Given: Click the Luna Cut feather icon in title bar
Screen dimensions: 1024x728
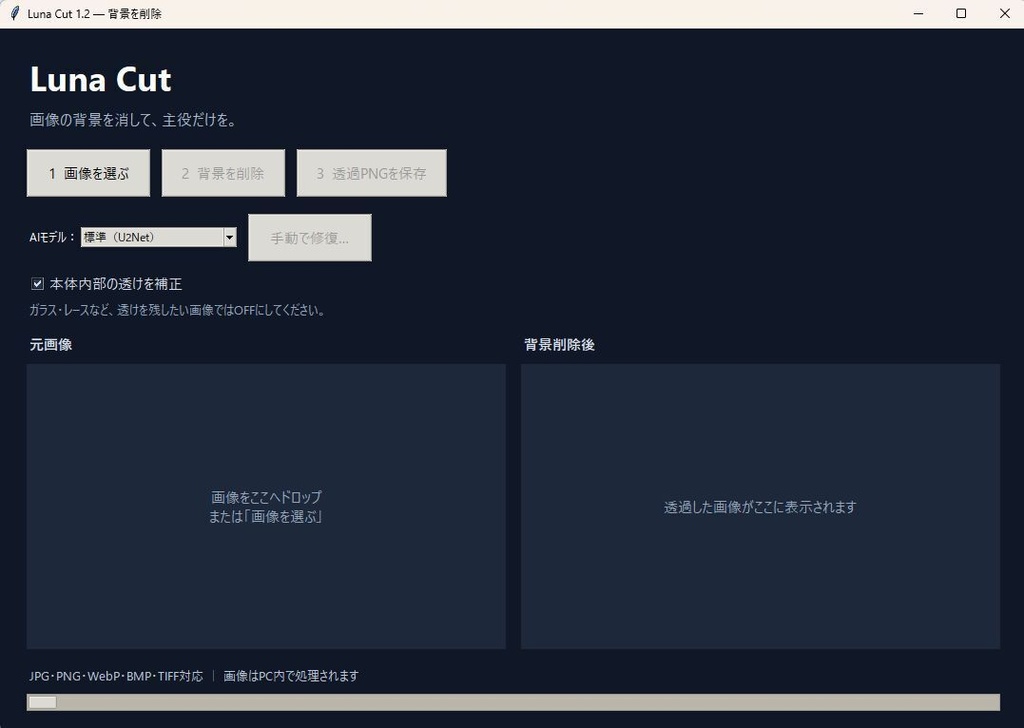Looking at the screenshot, I should point(14,13).
